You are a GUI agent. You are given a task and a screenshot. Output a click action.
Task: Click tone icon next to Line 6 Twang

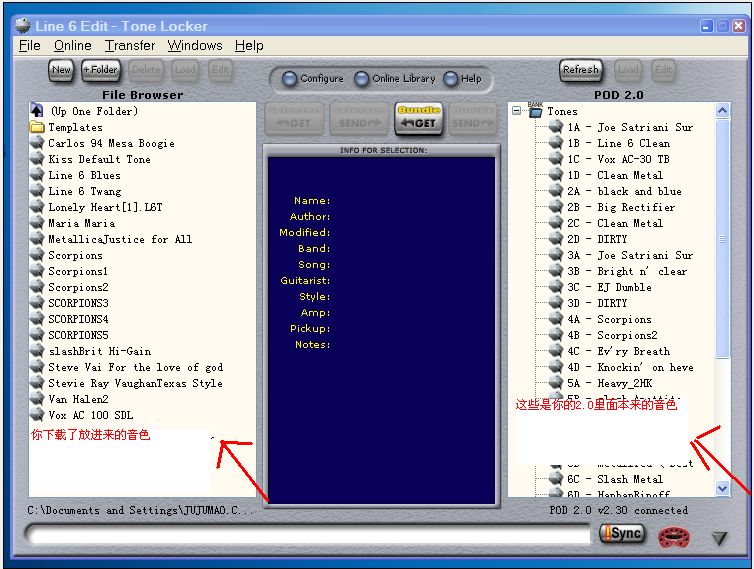(x=37, y=191)
